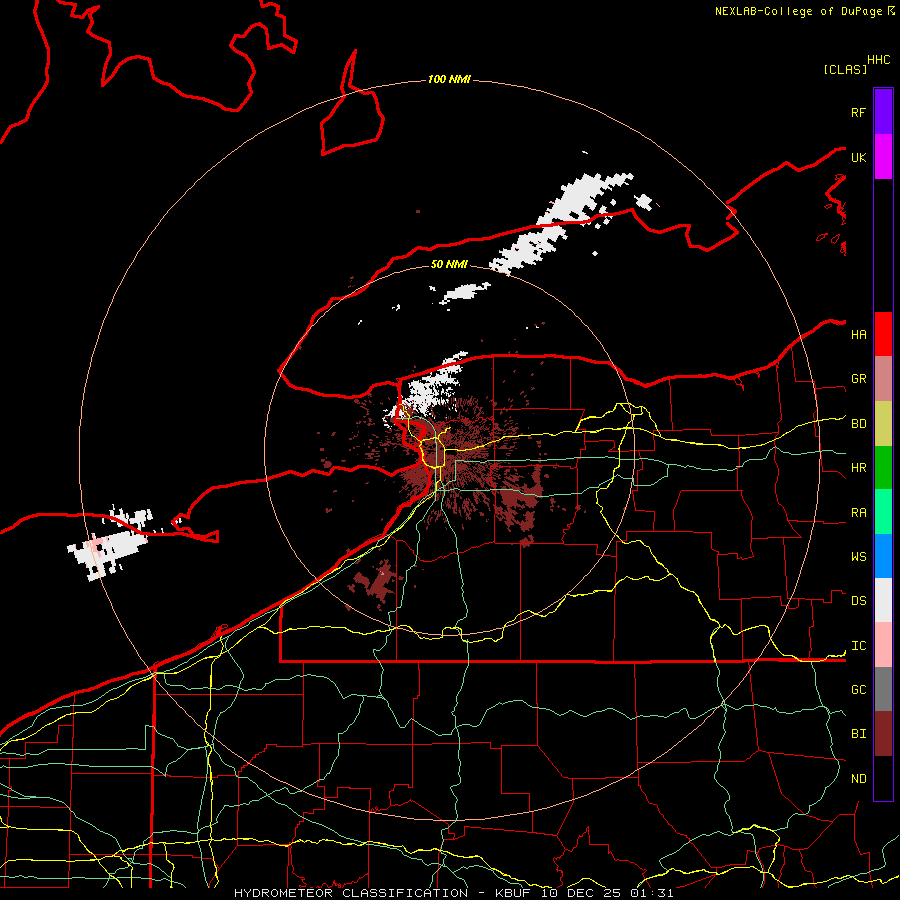Viewport: 900px width, 900px height.
Task: Click the ND legend label
Action: click(858, 779)
